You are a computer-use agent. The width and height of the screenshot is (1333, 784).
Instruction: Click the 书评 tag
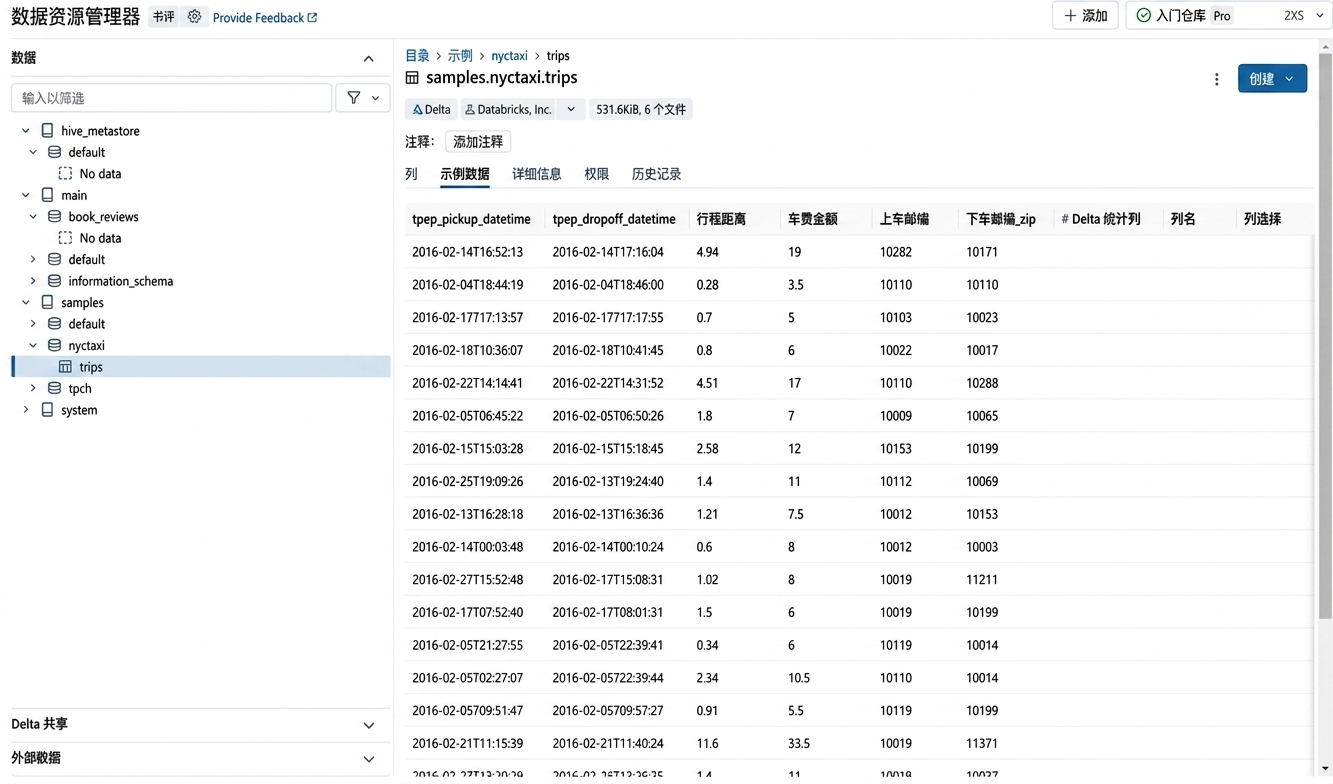(x=163, y=17)
